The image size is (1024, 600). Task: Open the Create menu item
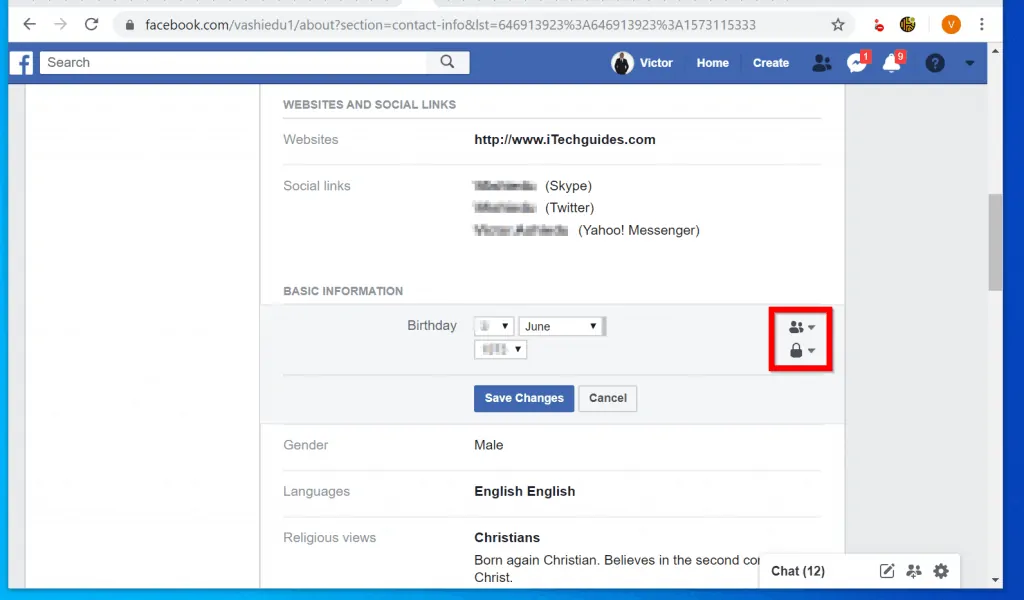click(x=770, y=62)
